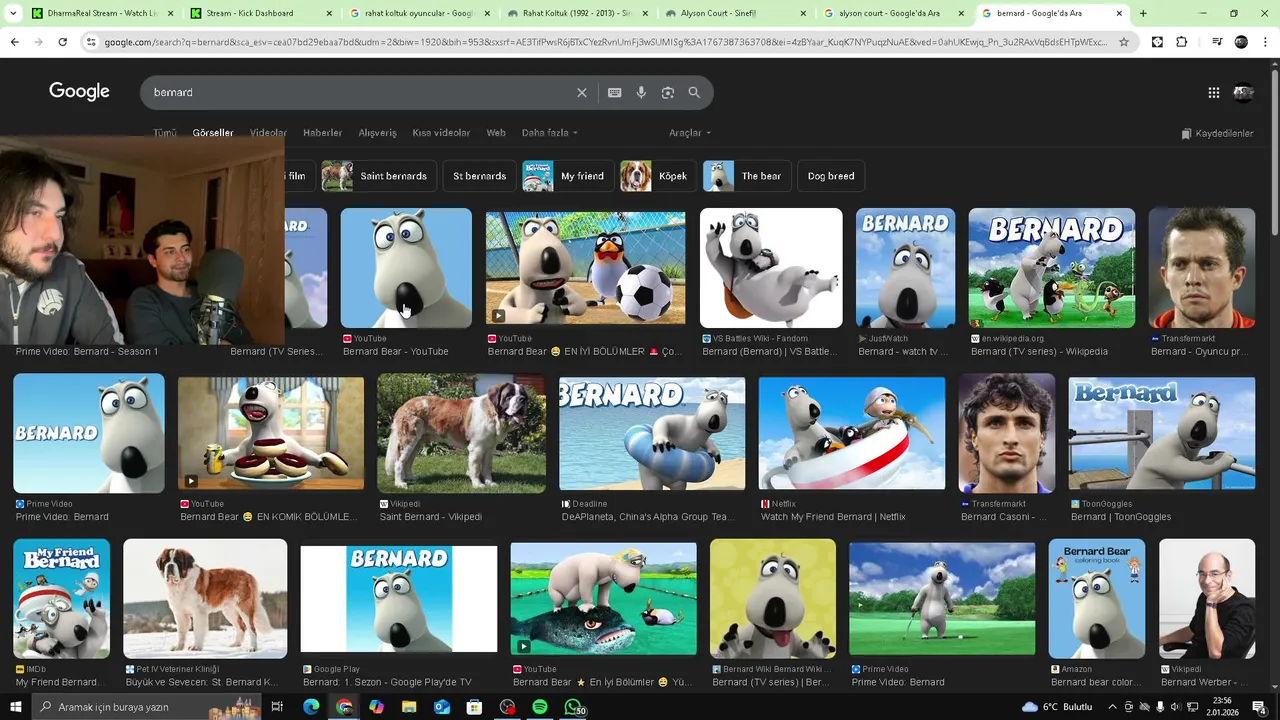Click in the Google search input field
This screenshot has height=720, width=1280.
360,92
